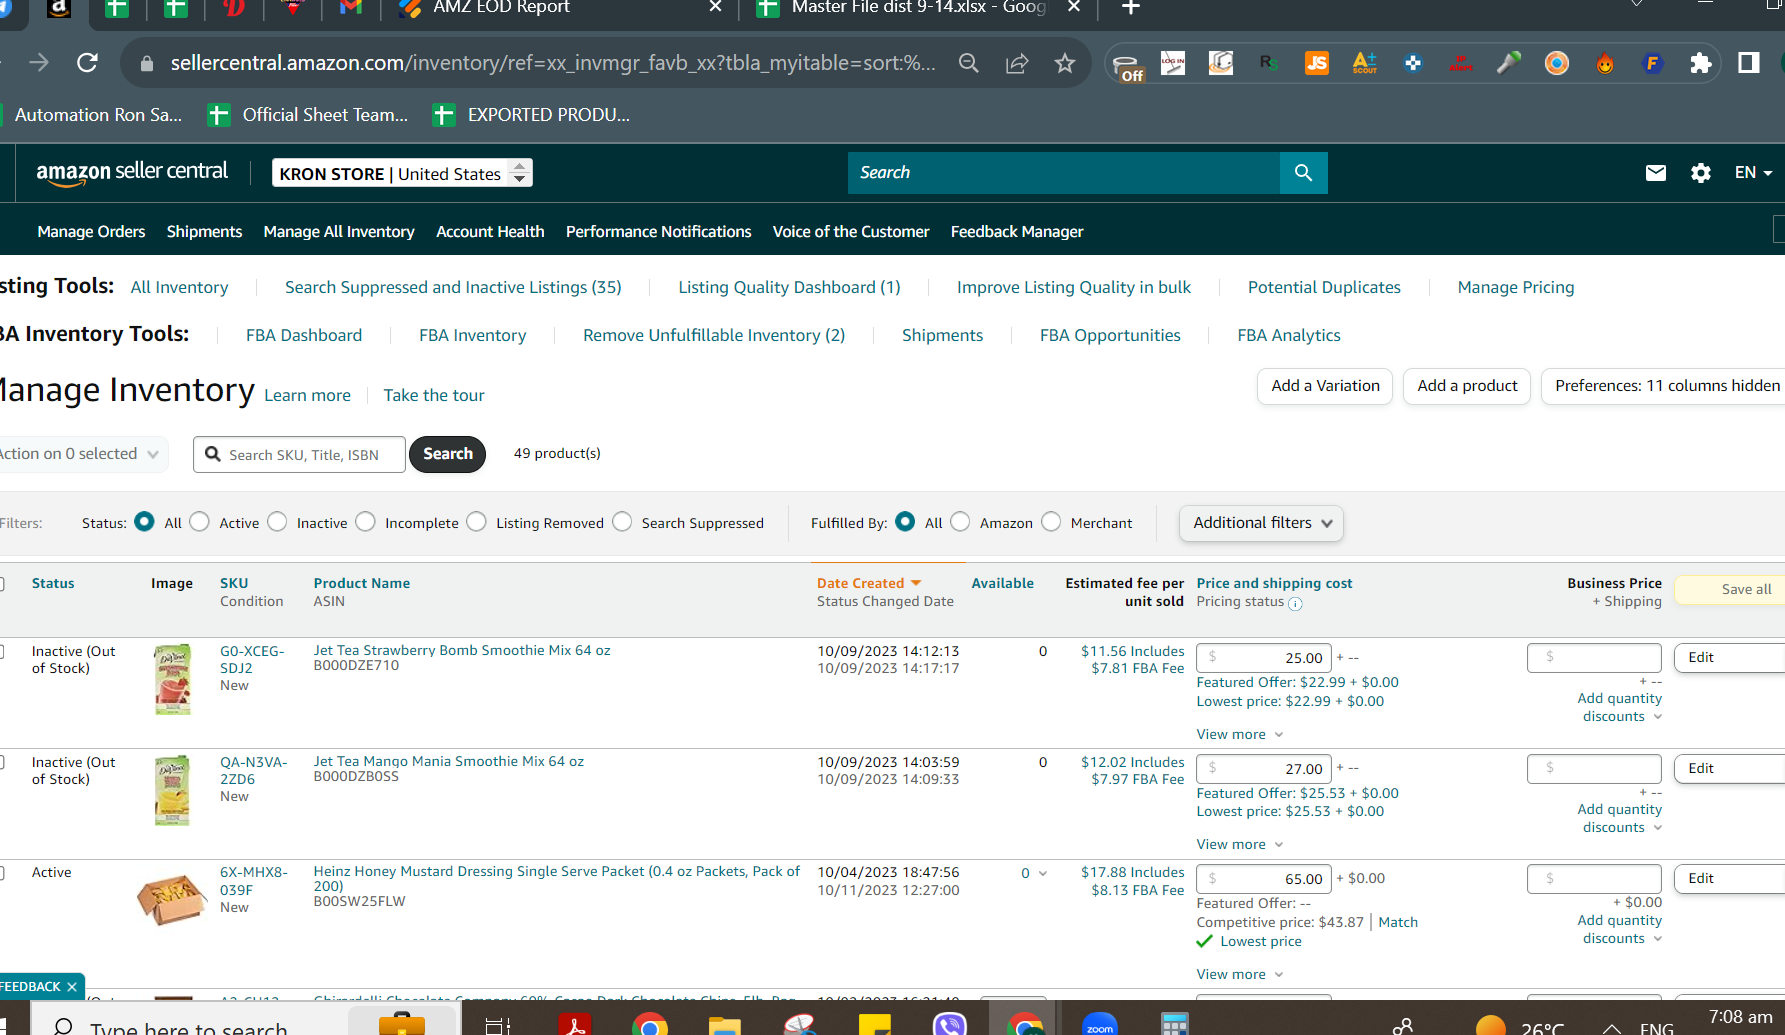Click the extension icon labeled Off
1785x1035 pixels.
1128,66
